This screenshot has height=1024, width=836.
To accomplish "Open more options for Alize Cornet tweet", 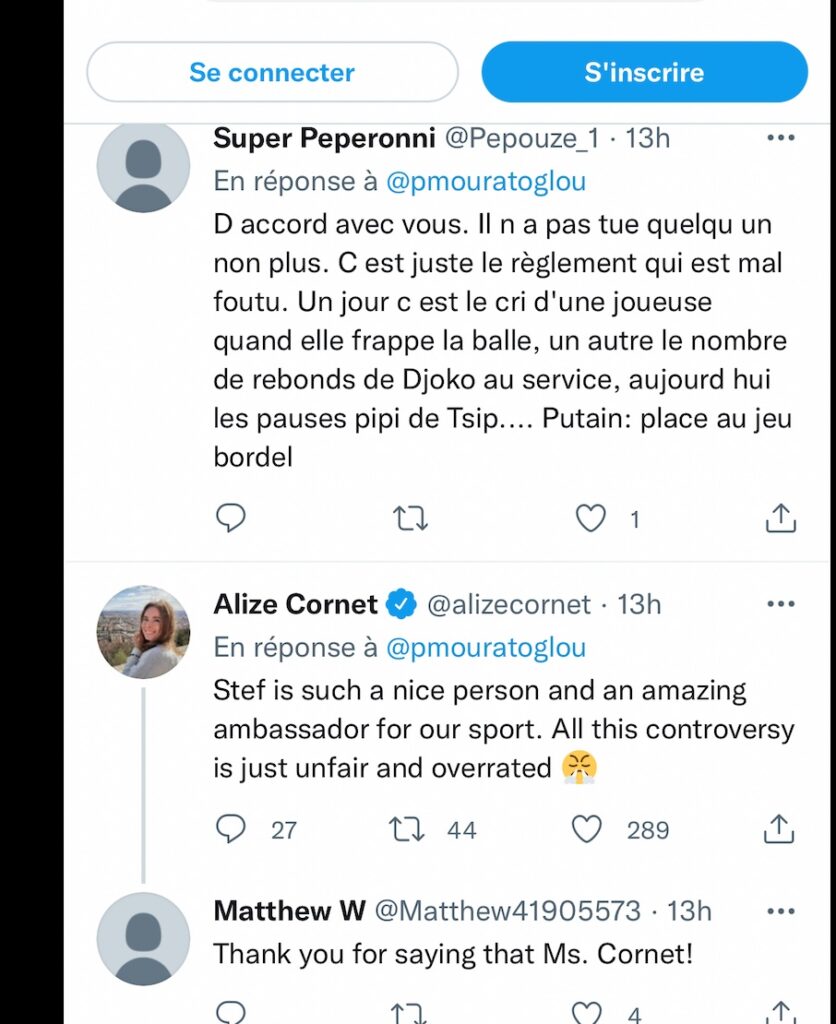I will [x=780, y=604].
